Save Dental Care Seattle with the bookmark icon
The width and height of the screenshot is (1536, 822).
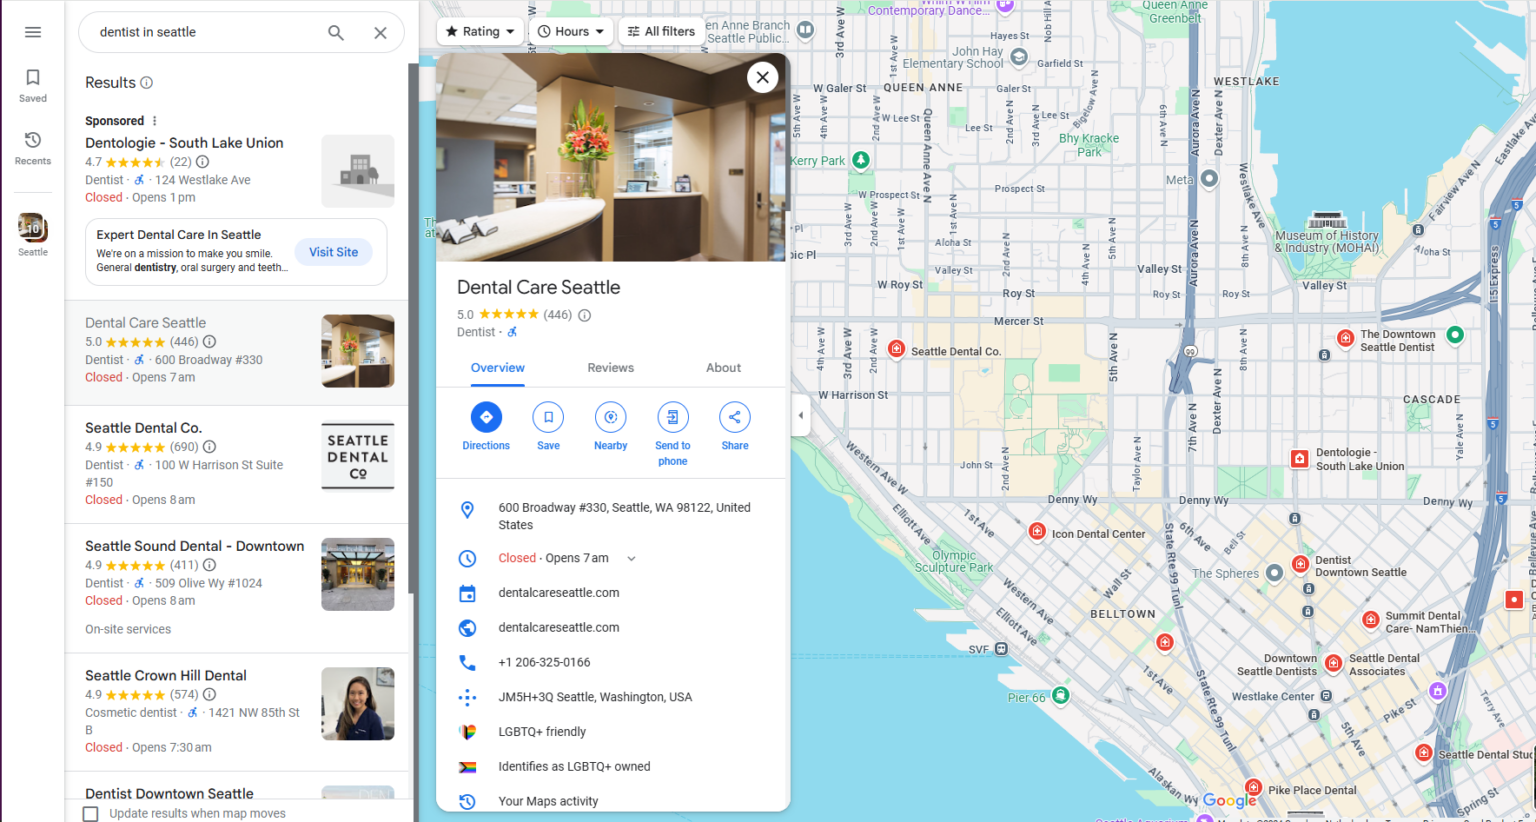(548, 417)
